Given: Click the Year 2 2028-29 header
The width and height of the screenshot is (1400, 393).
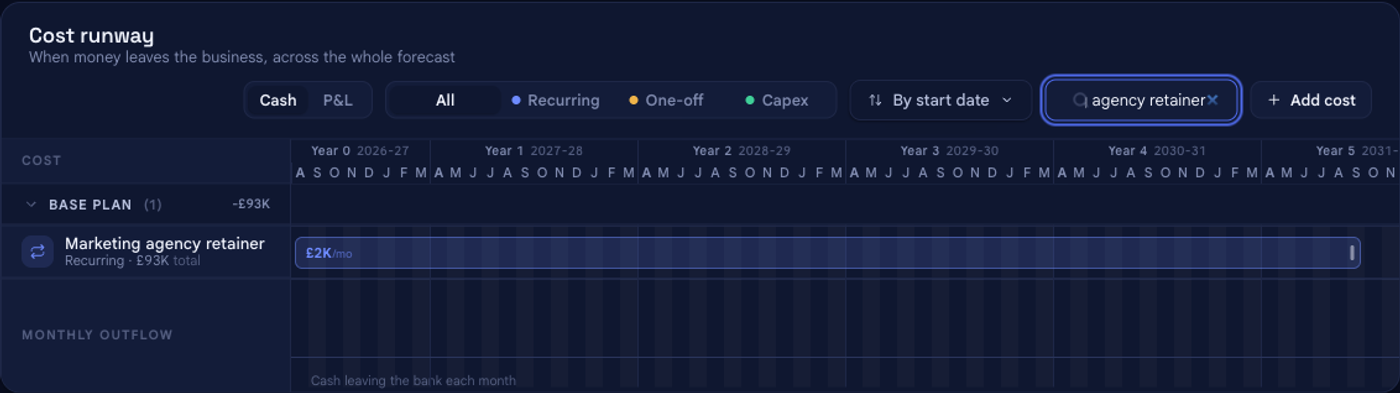Looking at the screenshot, I should [742, 151].
